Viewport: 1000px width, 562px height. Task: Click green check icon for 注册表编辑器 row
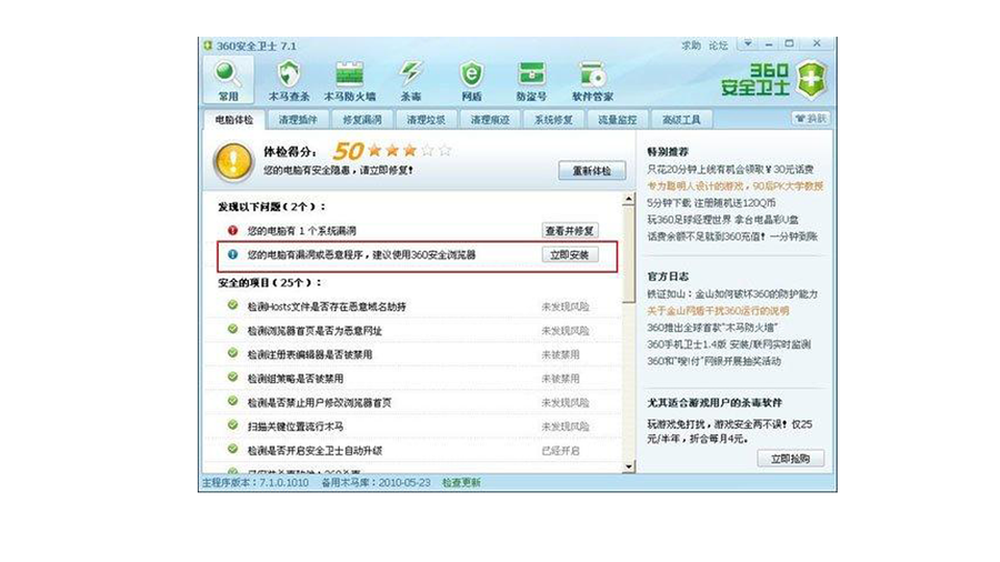click(233, 353)
